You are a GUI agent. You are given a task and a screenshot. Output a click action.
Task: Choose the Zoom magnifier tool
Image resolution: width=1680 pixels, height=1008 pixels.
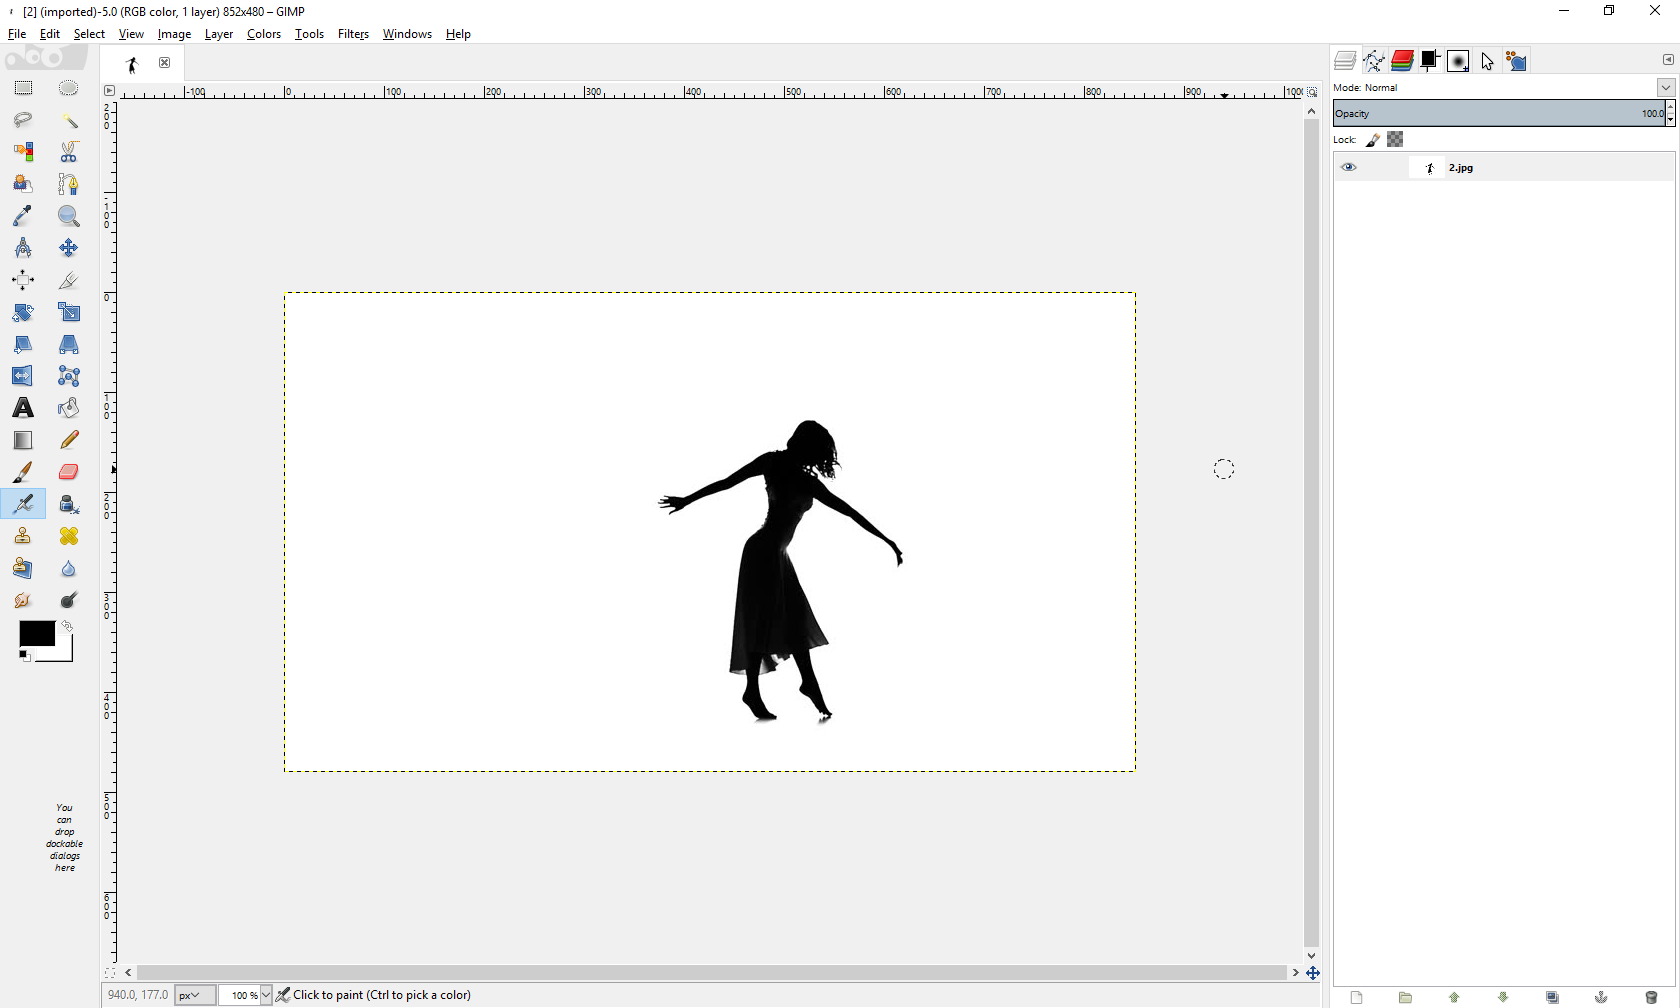[x=68, y=216]
